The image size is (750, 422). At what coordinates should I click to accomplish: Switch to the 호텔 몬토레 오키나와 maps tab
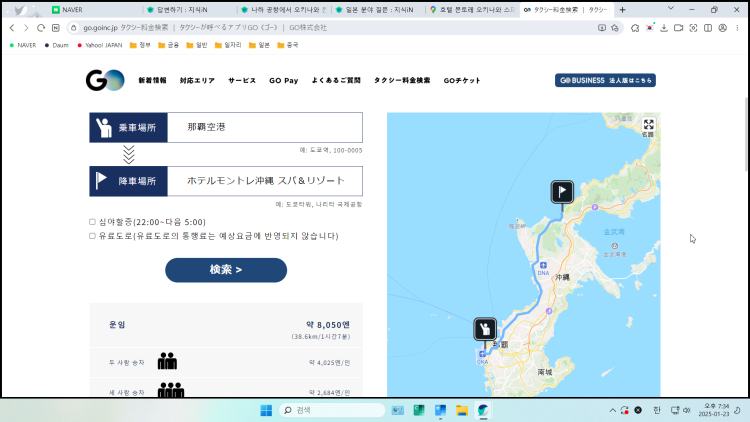(x=473, y=10)
